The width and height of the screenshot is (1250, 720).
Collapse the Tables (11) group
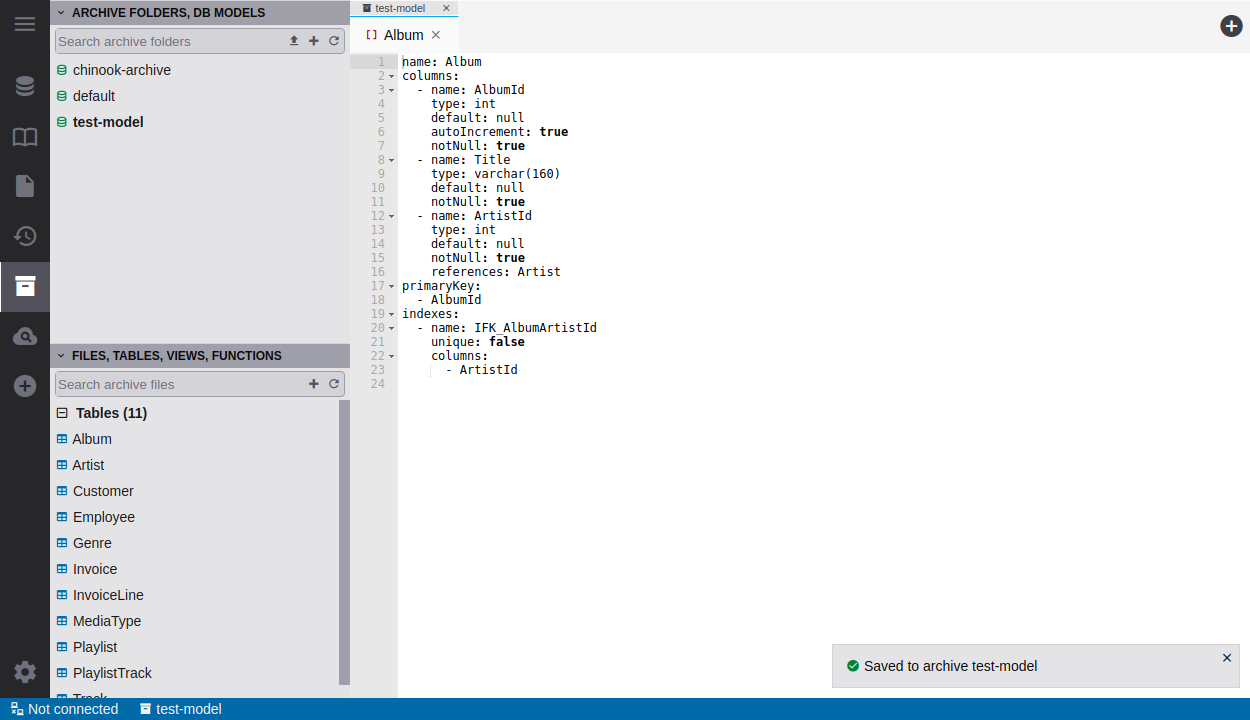pos(62,413)
